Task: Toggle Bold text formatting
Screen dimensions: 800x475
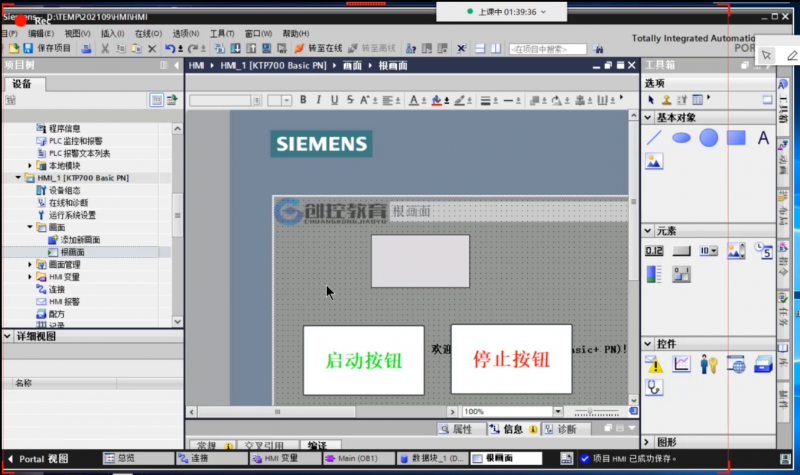Action: click(x=304, y=100)
